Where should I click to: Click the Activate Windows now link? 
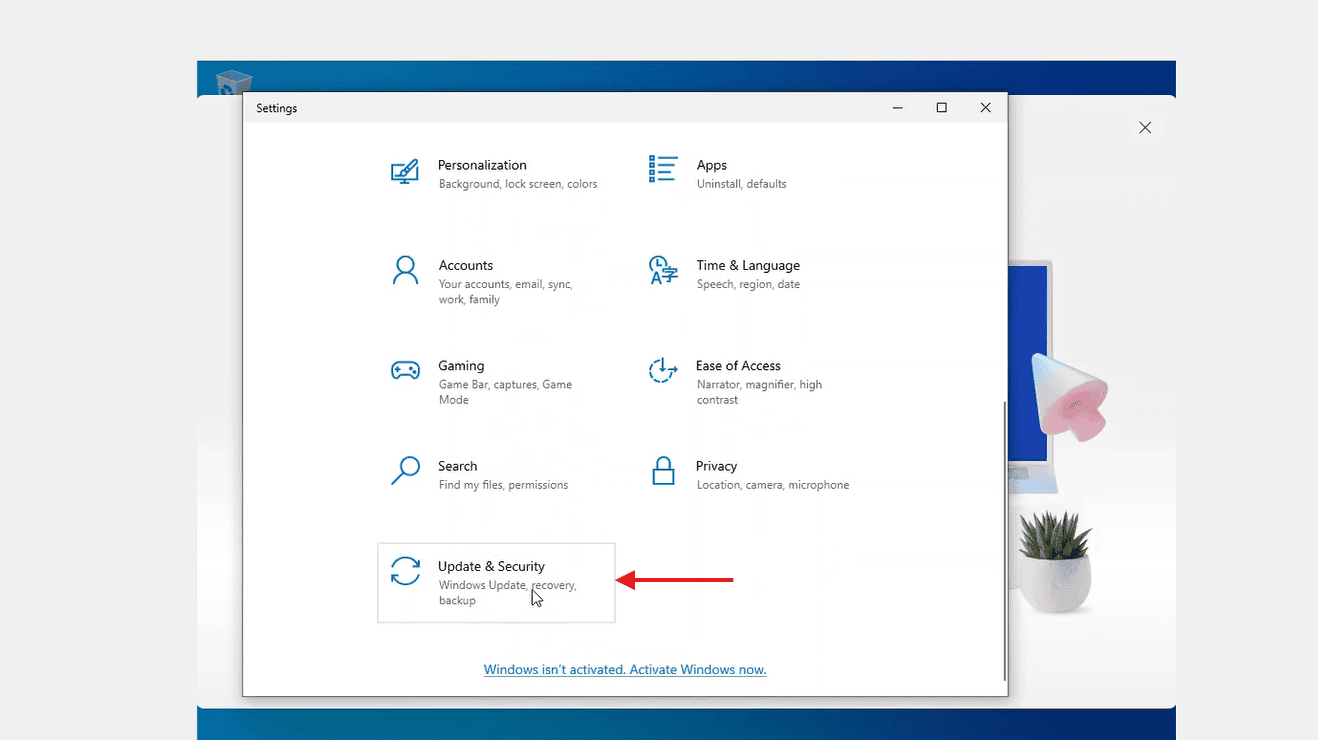tap(625, 670)
